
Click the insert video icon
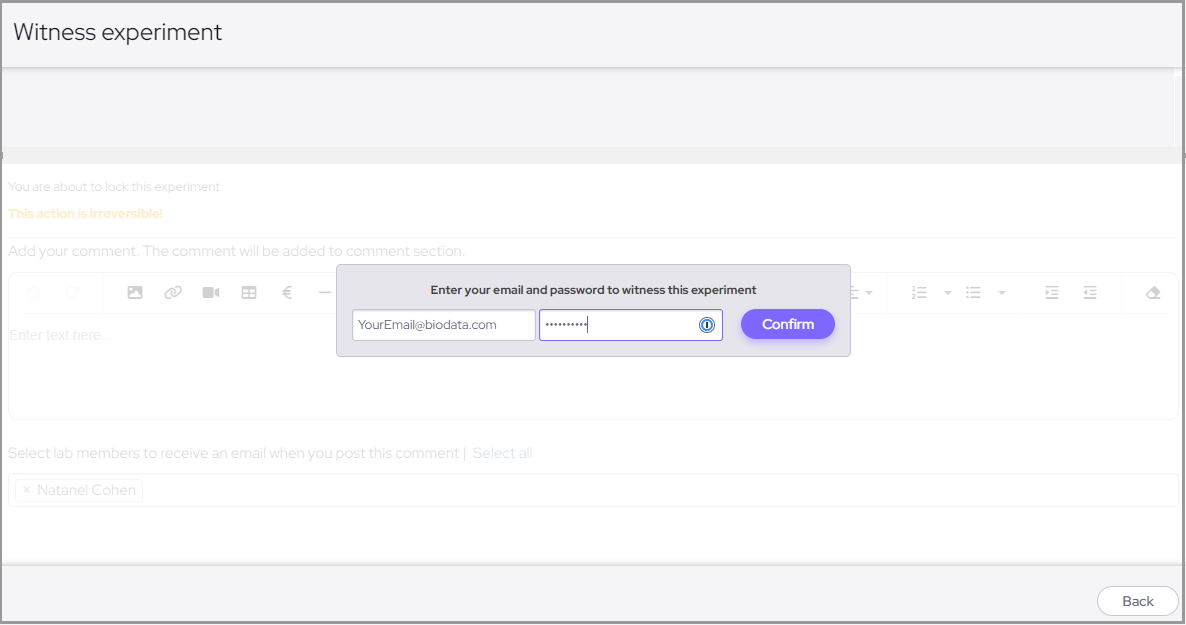[x=211, y=293]
